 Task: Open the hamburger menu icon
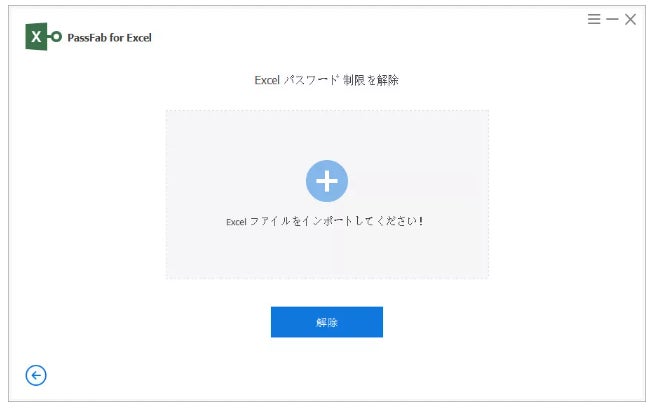point(594,19)
